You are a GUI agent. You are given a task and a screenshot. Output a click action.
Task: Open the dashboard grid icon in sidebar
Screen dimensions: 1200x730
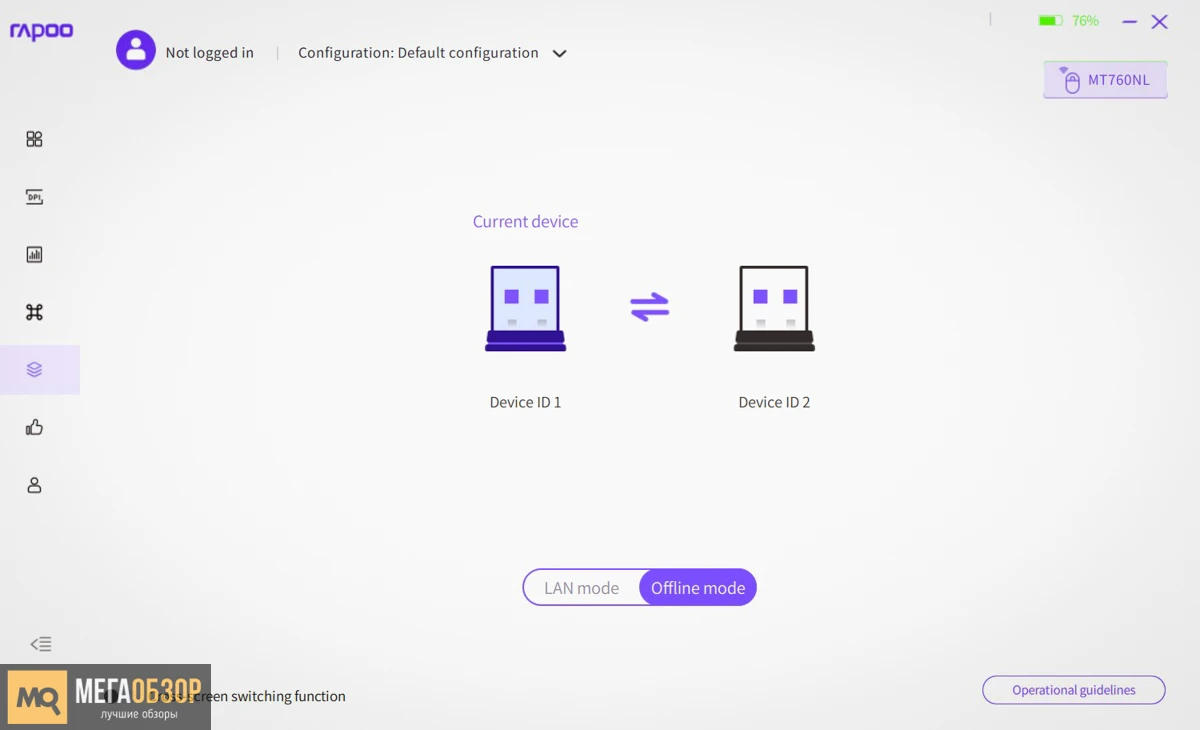click(34, 139)
